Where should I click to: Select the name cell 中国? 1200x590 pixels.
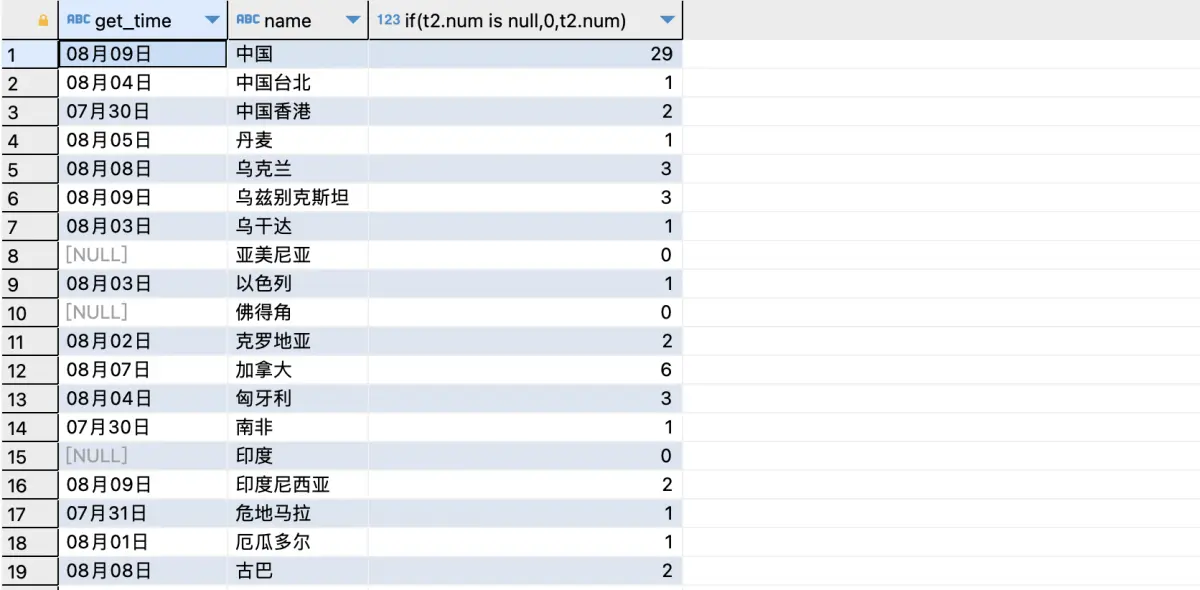point(298,54)
